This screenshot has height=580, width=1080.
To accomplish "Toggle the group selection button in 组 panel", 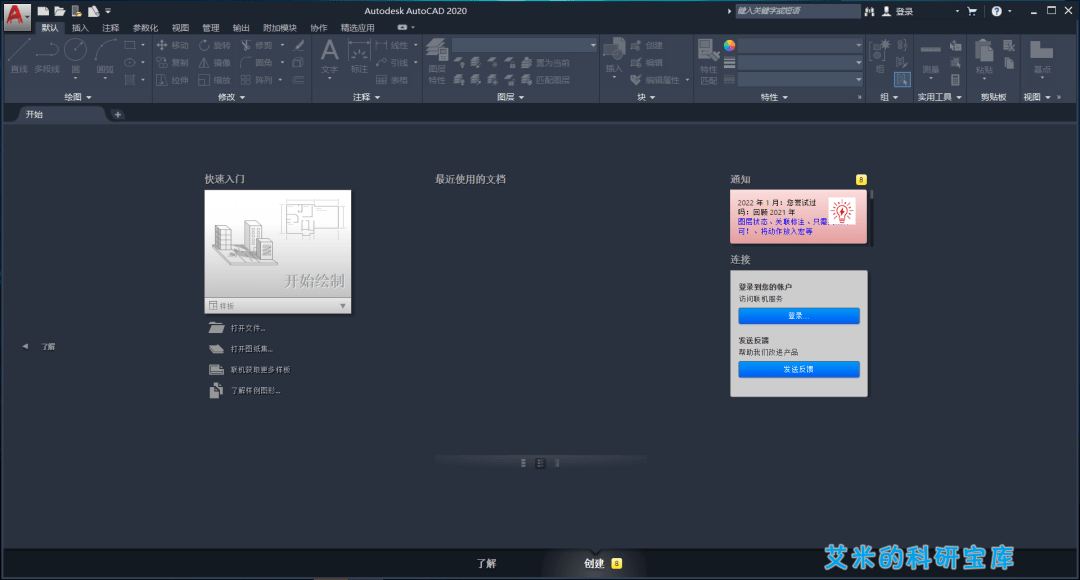I will pyautogui.click(x=902, y=80).
